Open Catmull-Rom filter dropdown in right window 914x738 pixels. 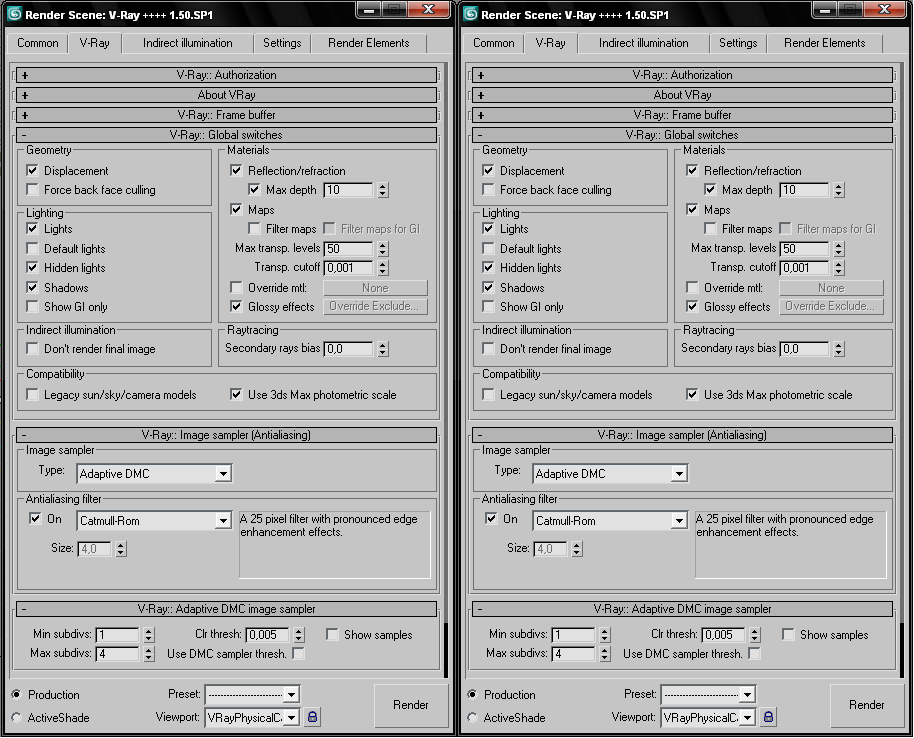tap(679, 521)
